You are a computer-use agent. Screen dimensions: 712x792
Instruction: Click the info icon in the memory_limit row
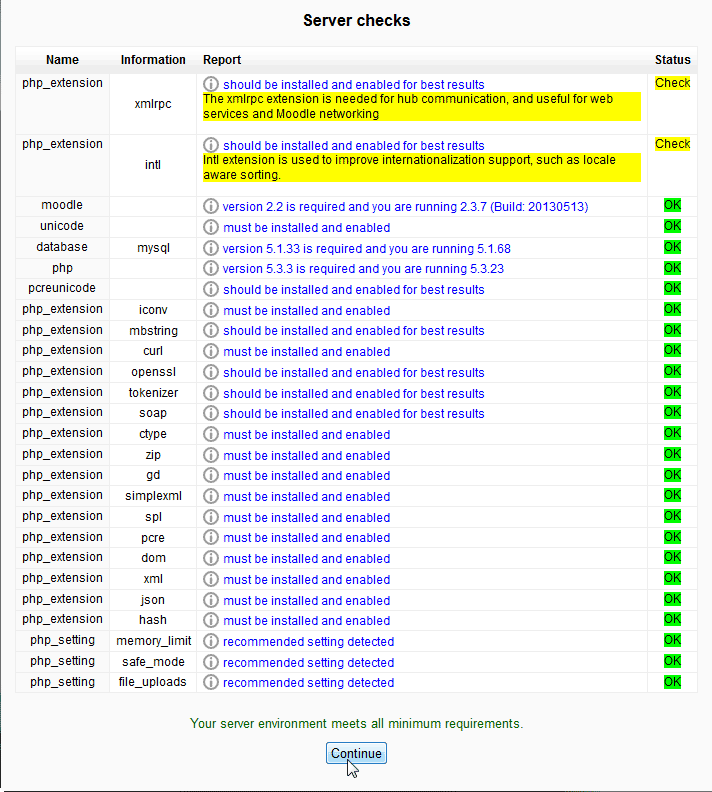(210, 641)
